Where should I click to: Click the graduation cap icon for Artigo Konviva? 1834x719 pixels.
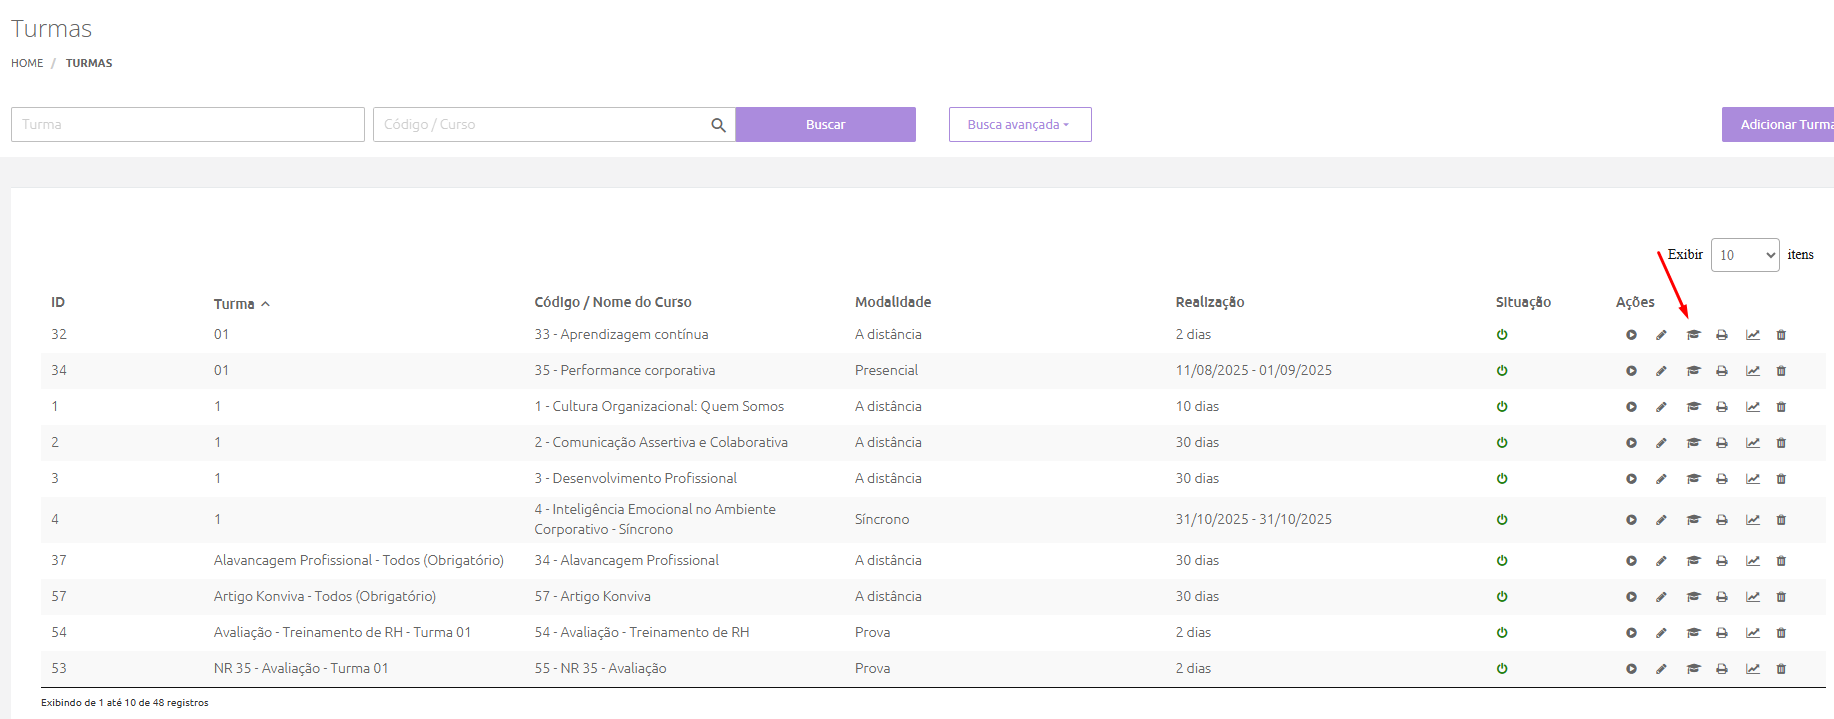1693,597
